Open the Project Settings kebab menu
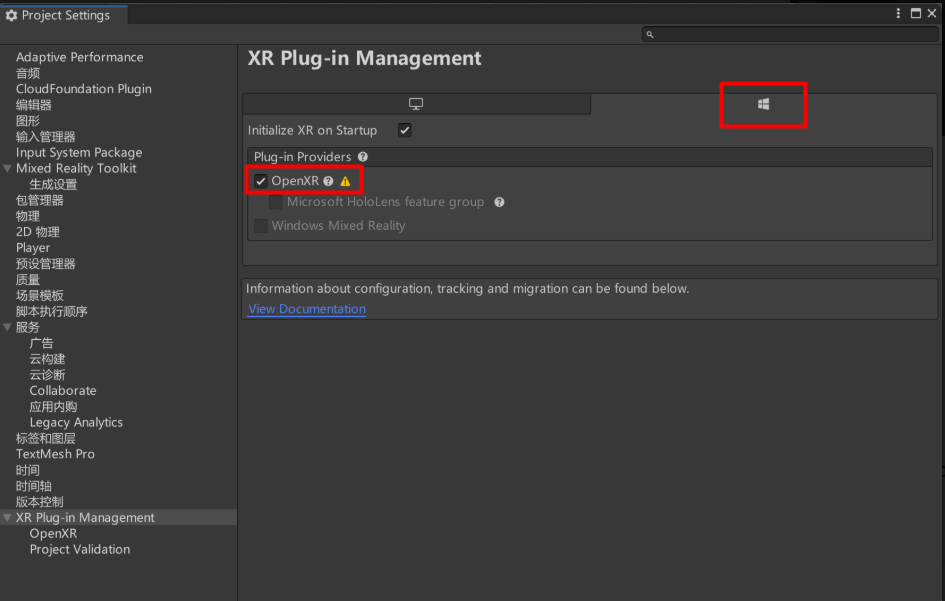The height and width of the screenshot is (601, 945). click(898, 13)
